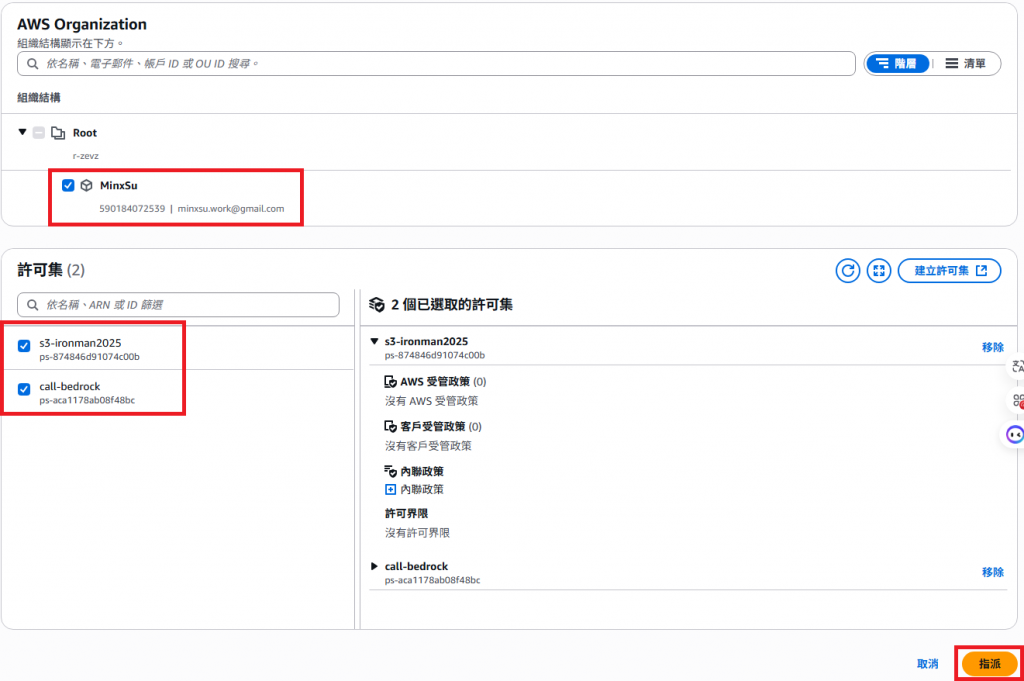Click ps-aca1178ab08f48bc ID in left list
Viewport: 1024px width, 681px height.
[x=87, y=400]
